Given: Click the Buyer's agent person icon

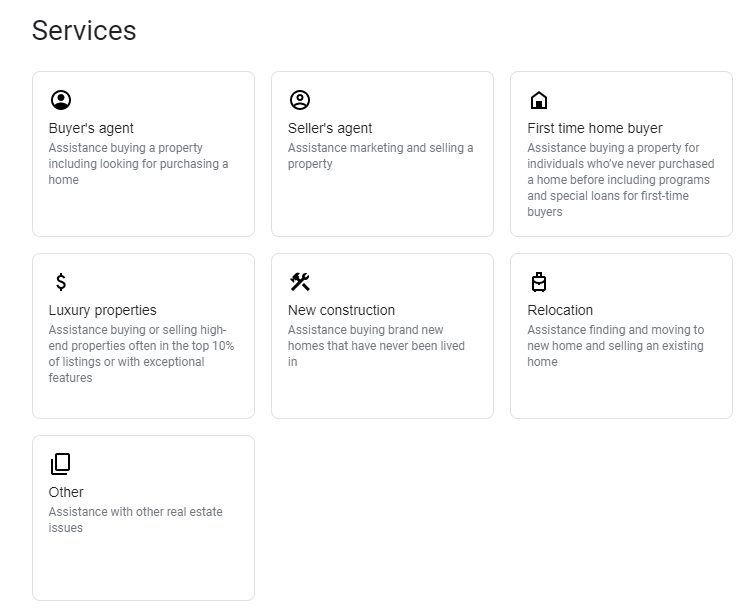Looking at the screenshot, I should tap(61, 100).
